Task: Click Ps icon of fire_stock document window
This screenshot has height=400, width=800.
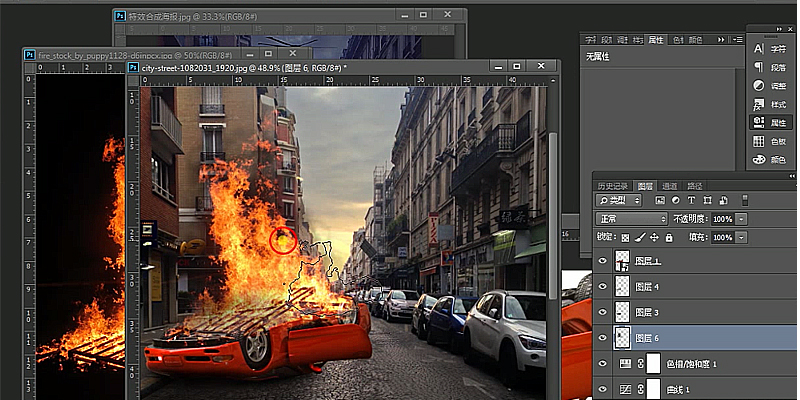Action: pos(30,54)
